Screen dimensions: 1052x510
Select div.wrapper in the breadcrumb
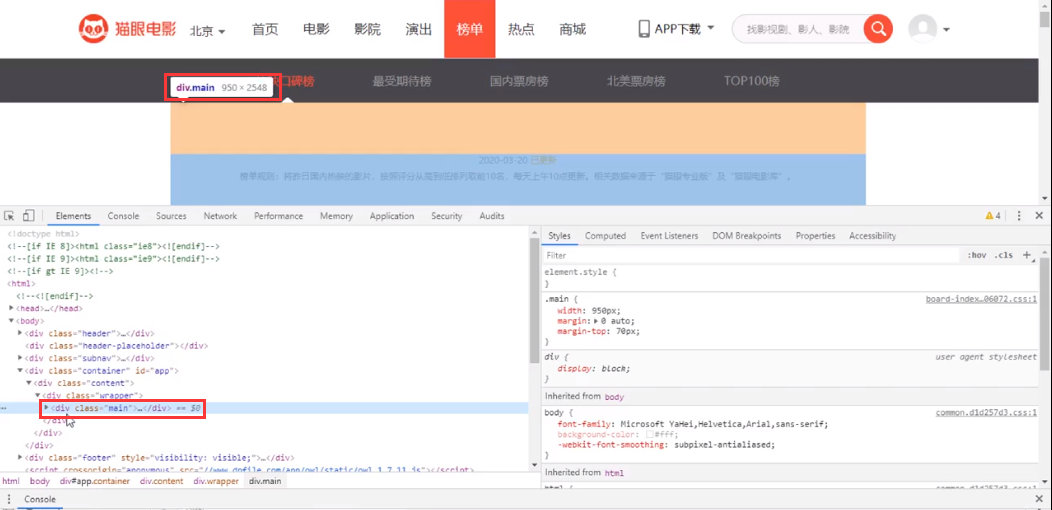[216, 481]
